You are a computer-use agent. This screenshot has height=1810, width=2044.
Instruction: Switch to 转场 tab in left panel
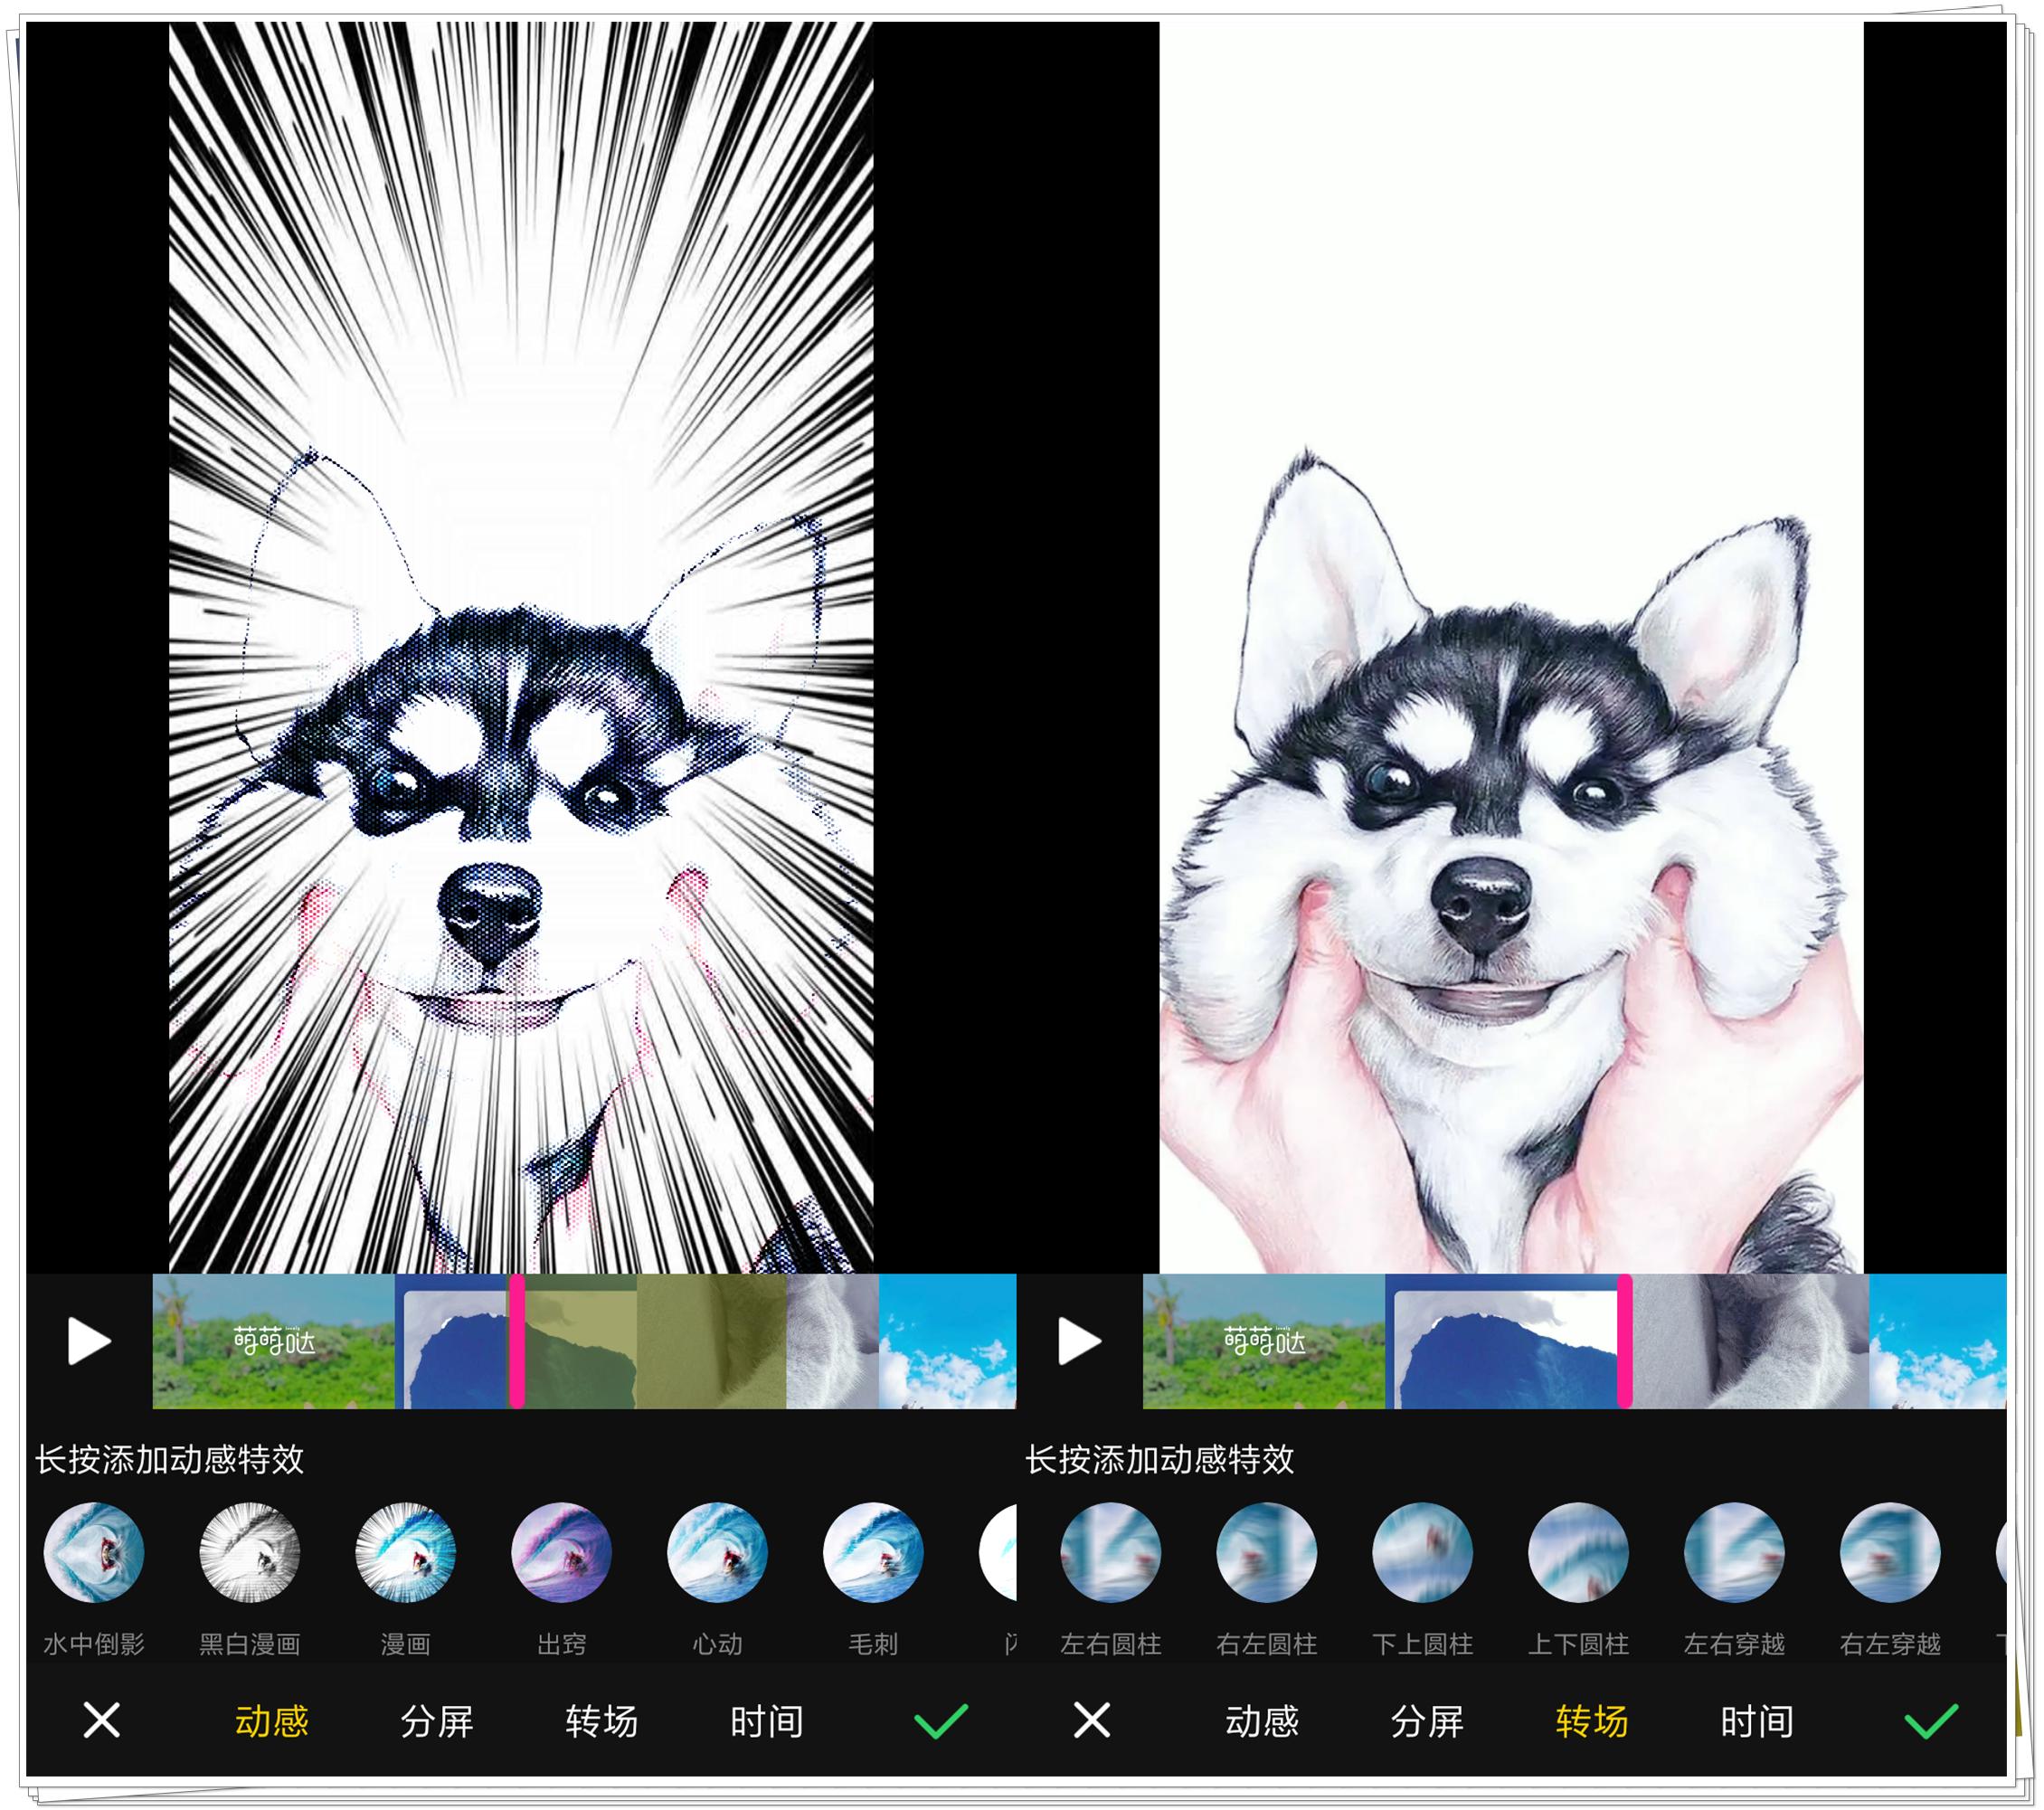[602, 1721]
